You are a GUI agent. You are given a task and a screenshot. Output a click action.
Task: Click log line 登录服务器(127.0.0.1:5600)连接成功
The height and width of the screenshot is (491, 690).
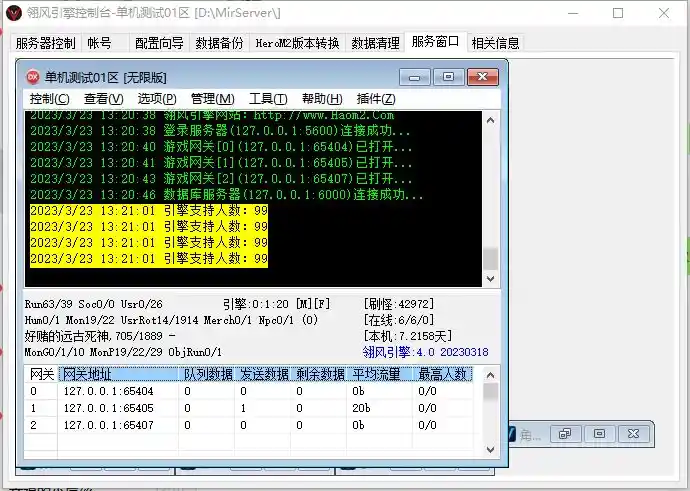tap(220, 131)
